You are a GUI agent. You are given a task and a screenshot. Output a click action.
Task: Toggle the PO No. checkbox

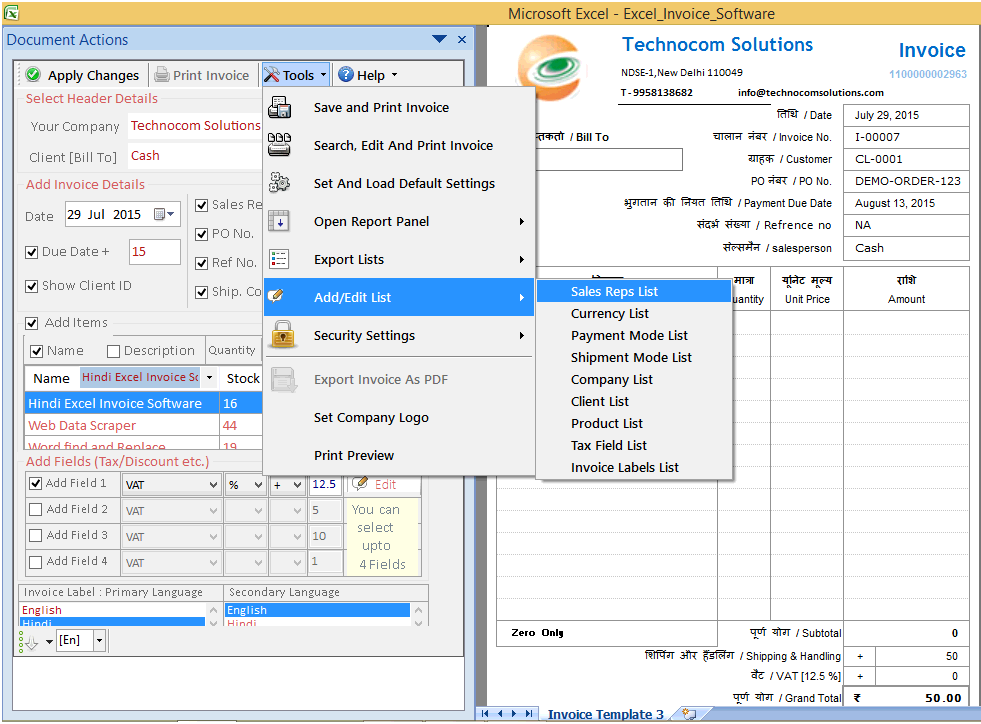coord(201,234)
